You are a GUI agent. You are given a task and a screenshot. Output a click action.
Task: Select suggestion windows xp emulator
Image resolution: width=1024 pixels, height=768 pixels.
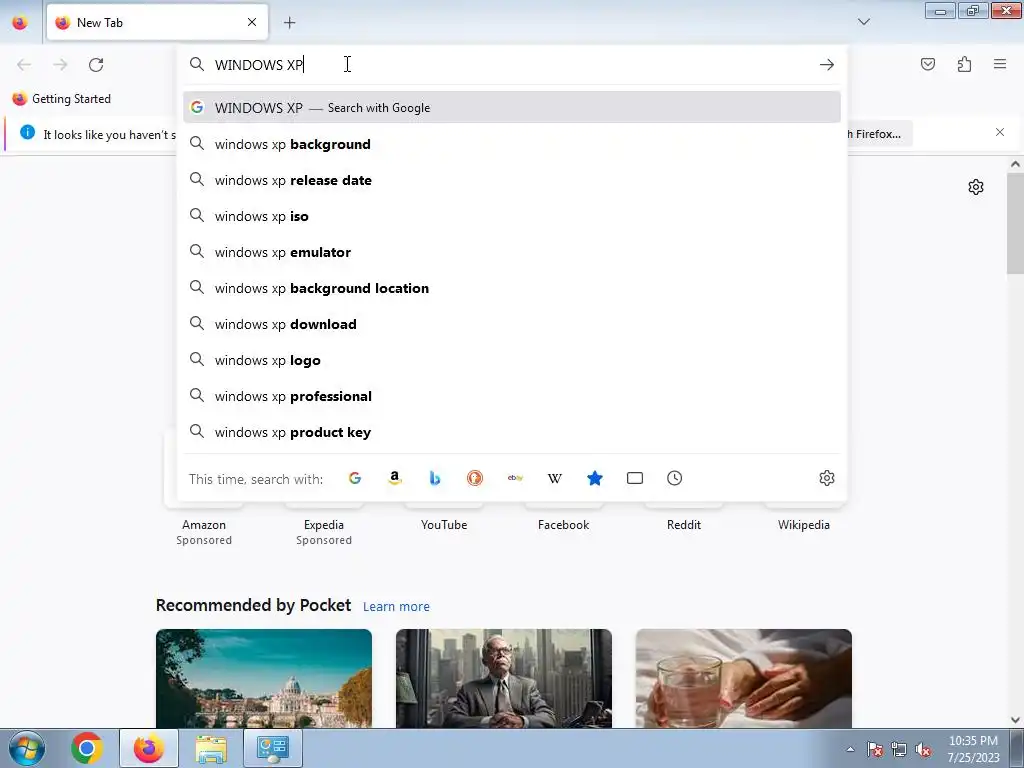(512, 251)
